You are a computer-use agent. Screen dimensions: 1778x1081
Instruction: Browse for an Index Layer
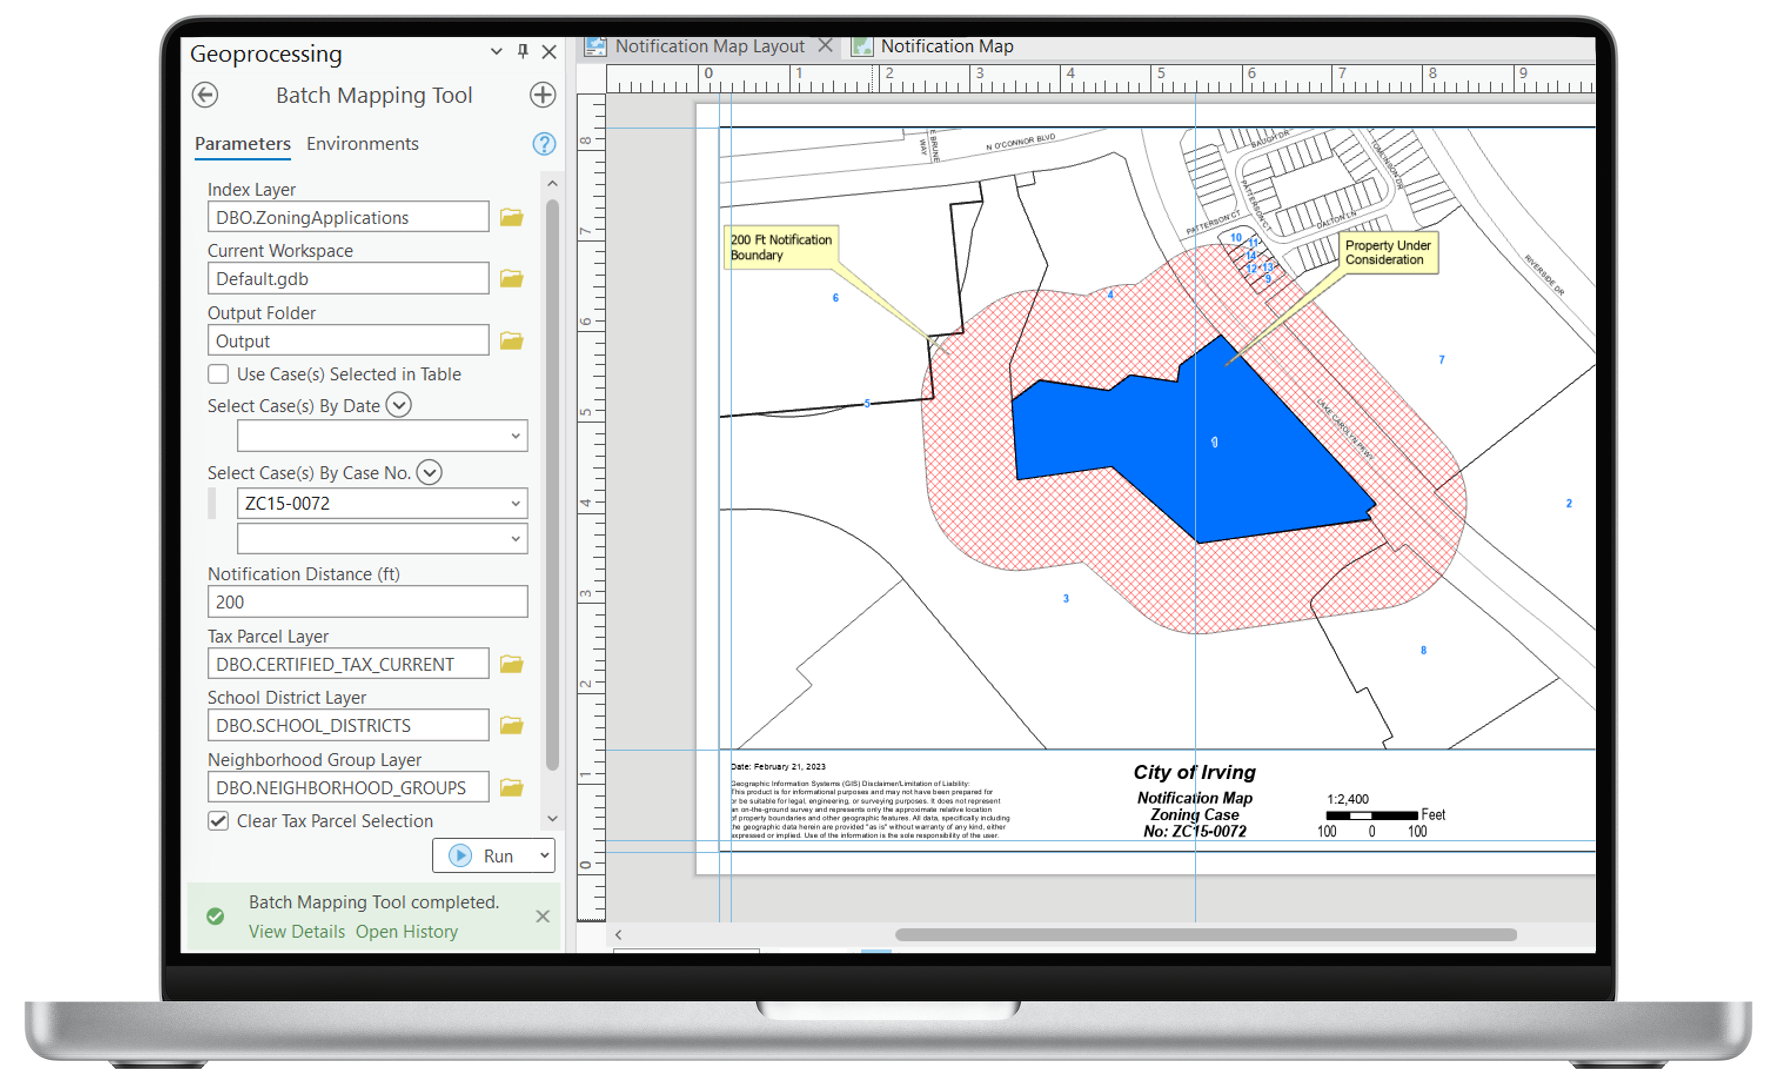(511, 216)
